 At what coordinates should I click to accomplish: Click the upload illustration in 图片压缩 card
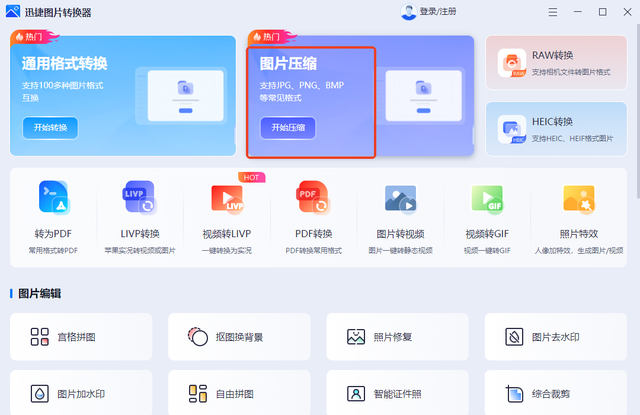pos(424,96)
